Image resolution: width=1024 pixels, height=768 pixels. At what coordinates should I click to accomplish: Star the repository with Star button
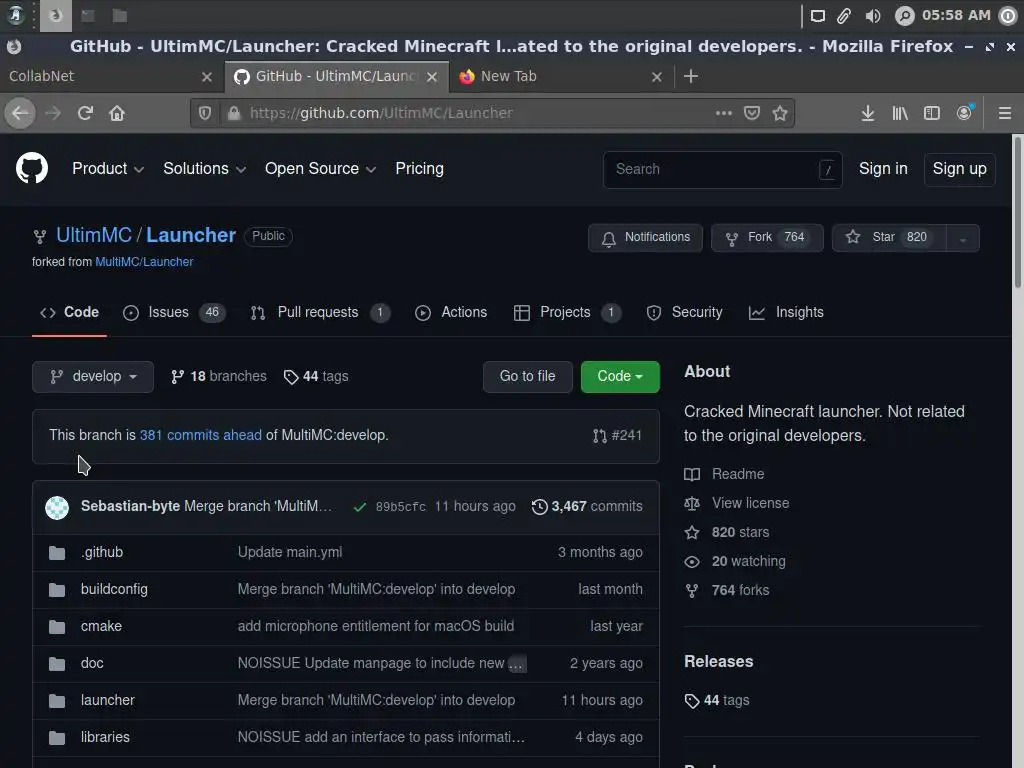pos(889,238)
